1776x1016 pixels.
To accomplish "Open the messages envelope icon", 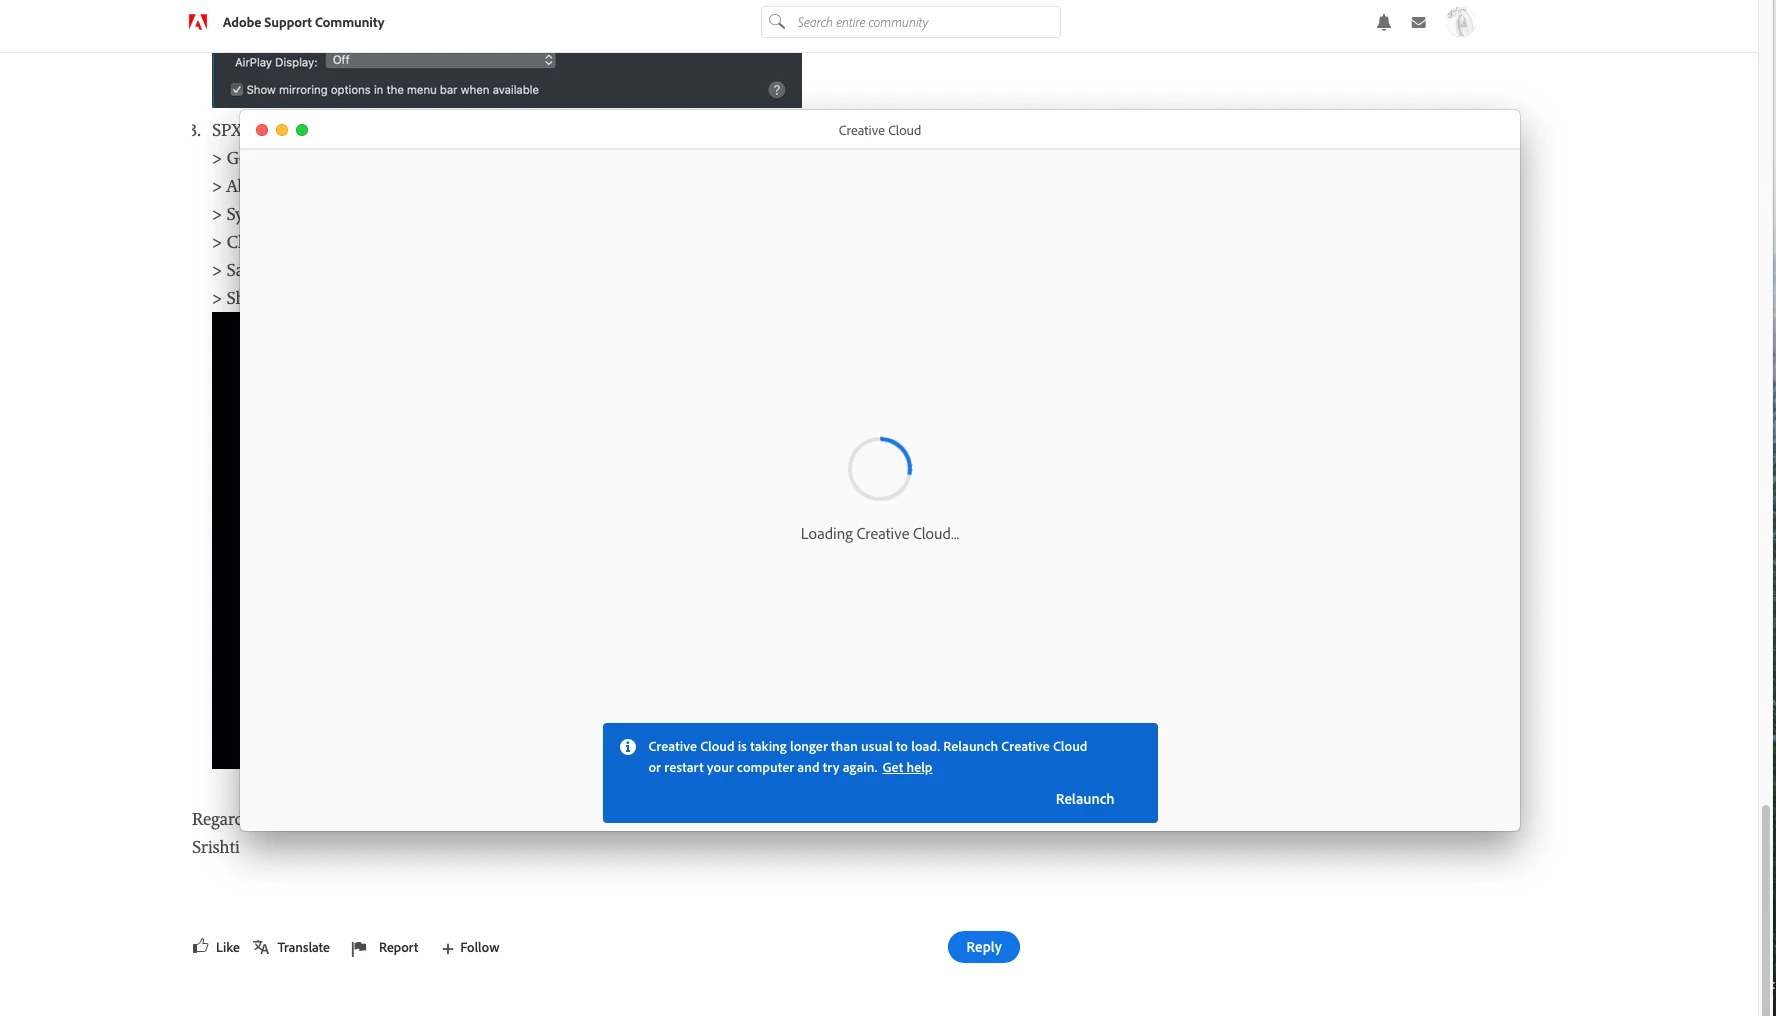I will pyautogui.click(x=1418, y=22).
